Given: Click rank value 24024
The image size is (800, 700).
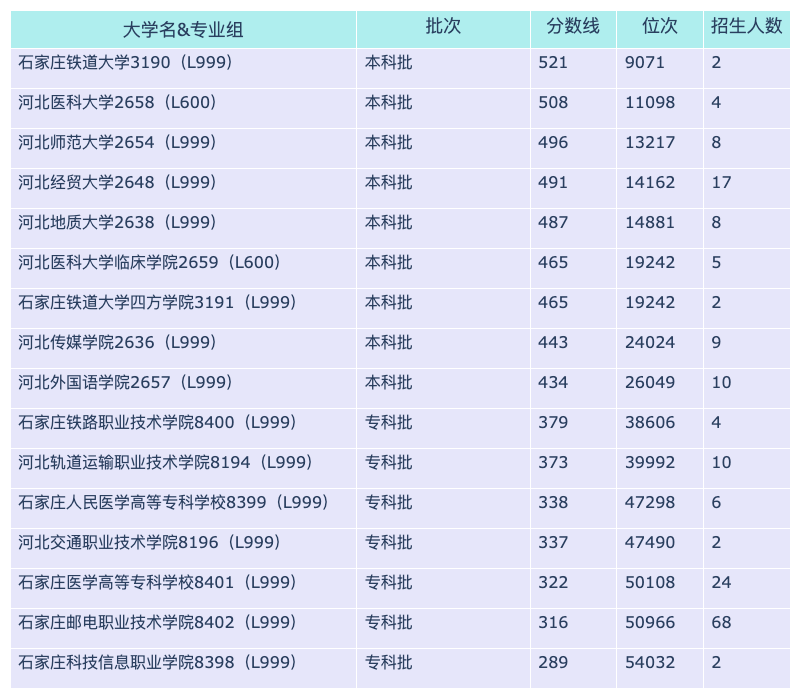Looking at the screenshot, I should 650,342.
